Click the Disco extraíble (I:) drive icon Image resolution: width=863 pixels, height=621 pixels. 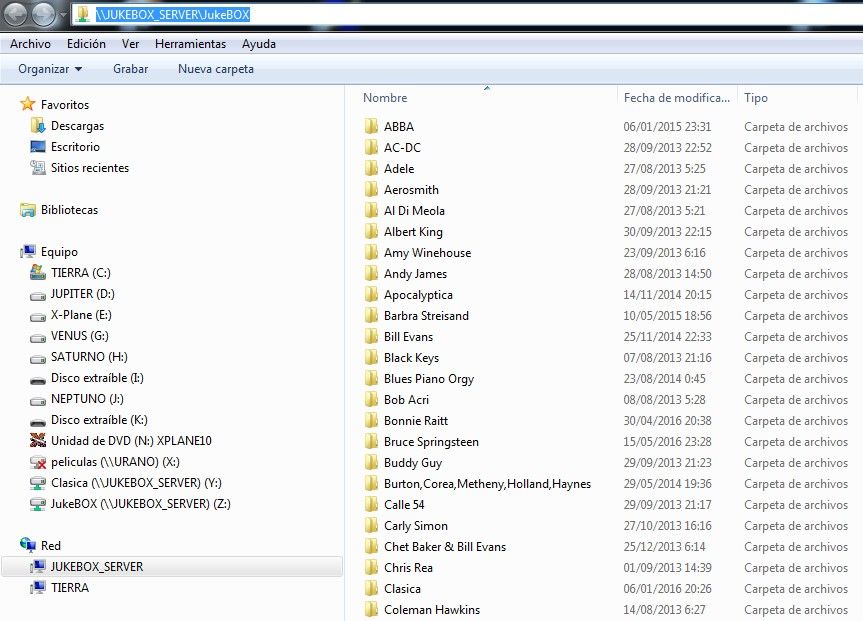[38, 380]
